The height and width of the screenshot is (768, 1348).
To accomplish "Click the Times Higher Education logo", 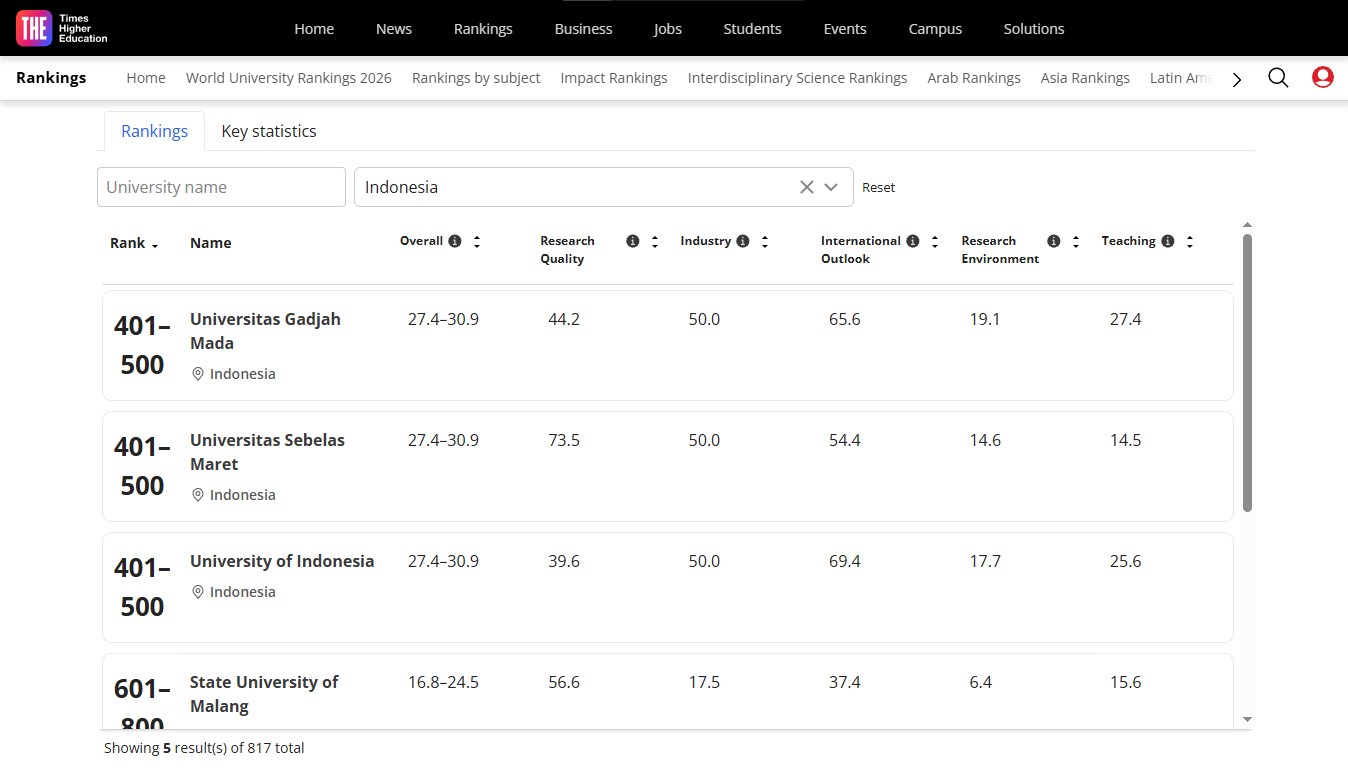I will coord(62,28).
